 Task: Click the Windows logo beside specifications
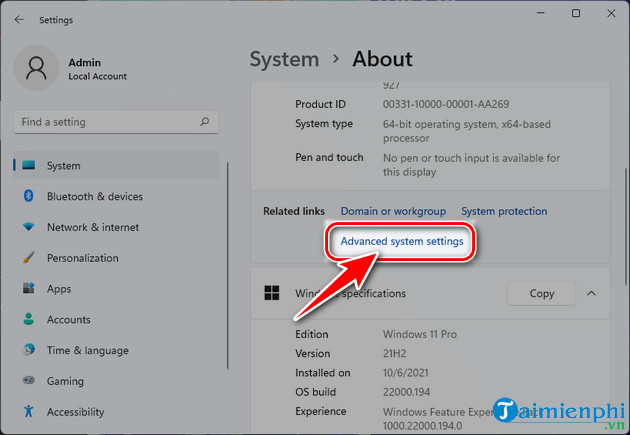[272, 293]
